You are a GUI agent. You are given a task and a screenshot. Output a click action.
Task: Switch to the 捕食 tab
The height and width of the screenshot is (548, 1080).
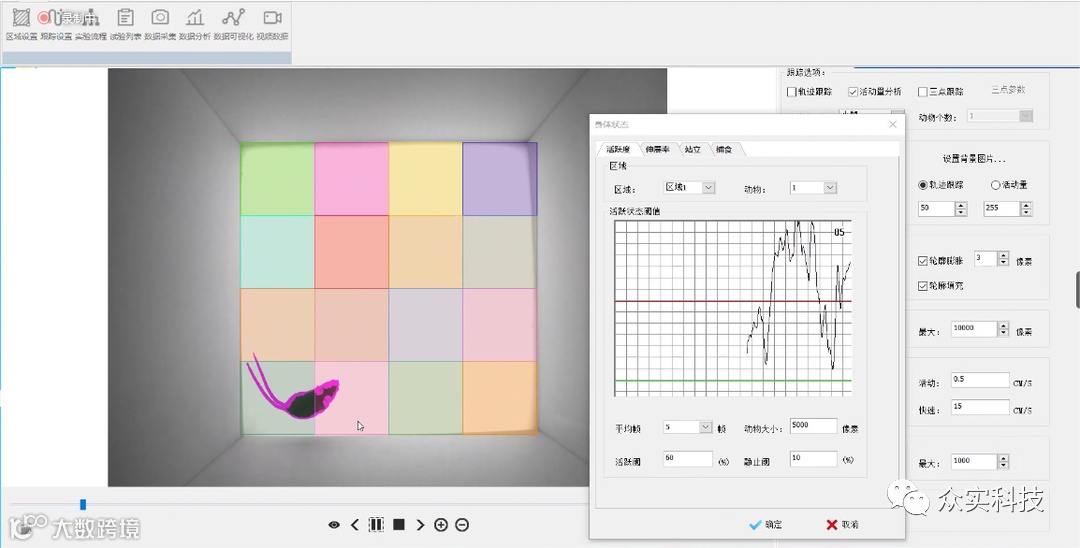(724, 149)
